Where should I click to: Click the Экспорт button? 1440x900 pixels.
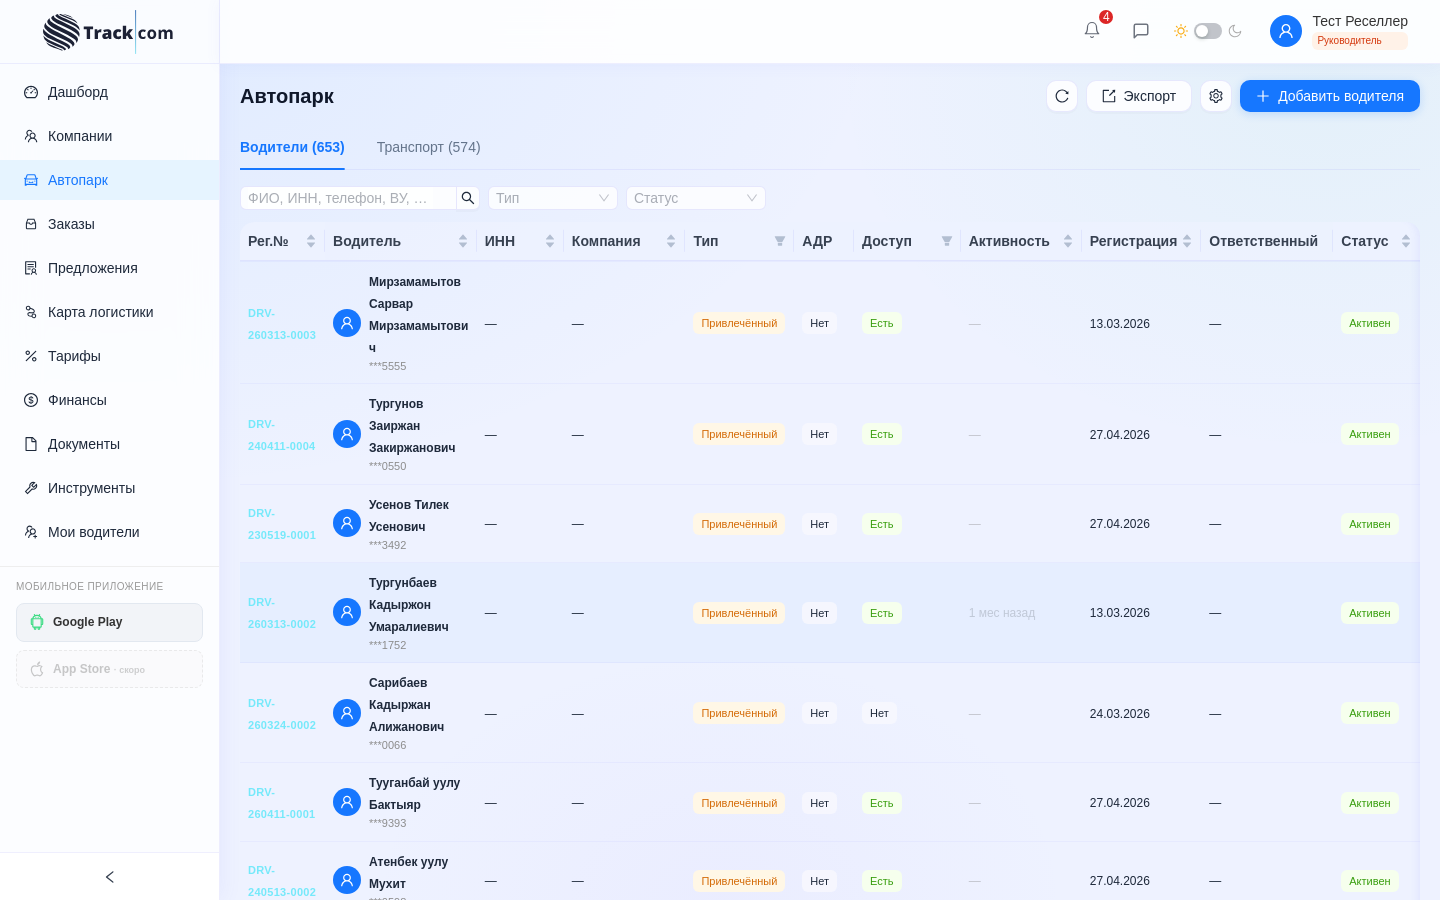(x=1139, y=96)
